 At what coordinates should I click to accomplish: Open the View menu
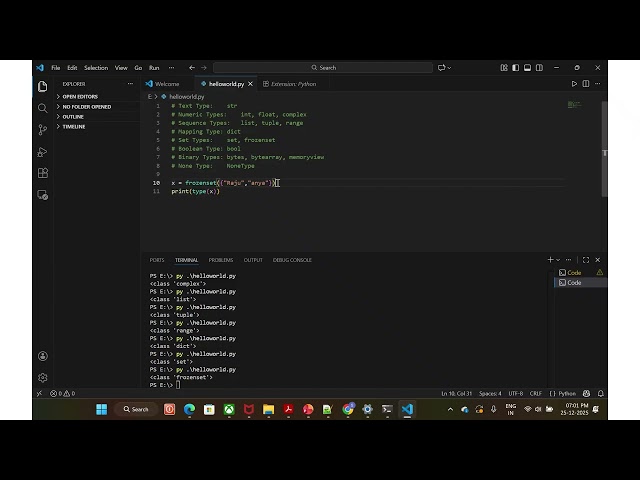(x=121, y=68)
